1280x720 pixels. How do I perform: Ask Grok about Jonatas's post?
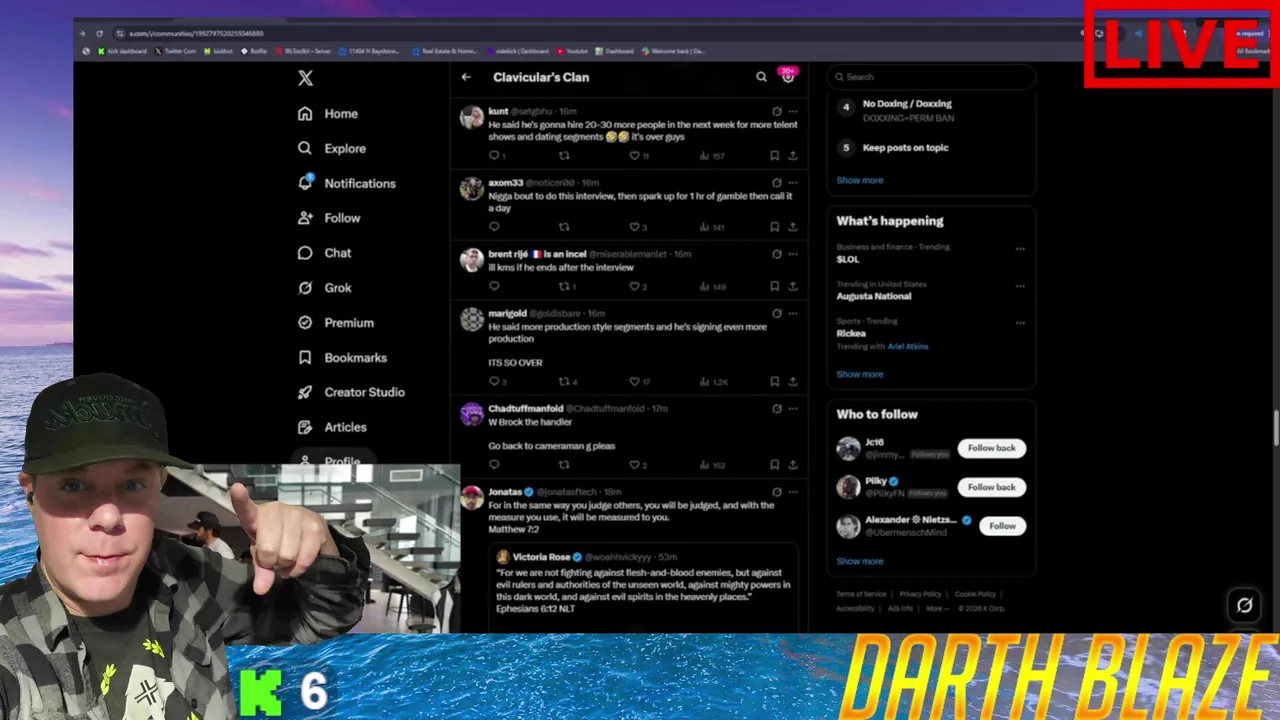coord(777,492)
